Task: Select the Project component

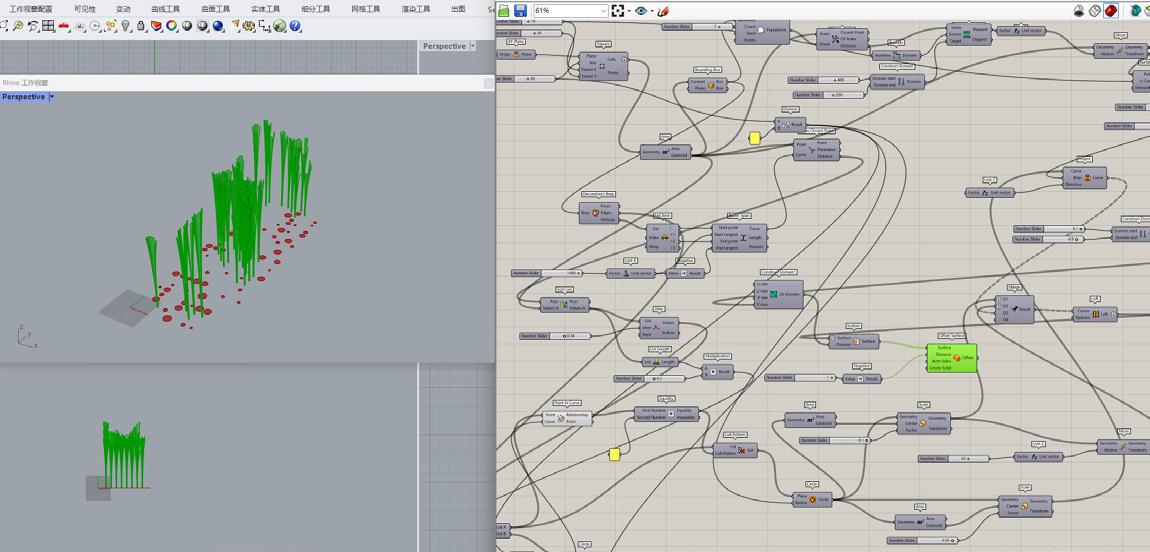Action: click(1084, 177)
